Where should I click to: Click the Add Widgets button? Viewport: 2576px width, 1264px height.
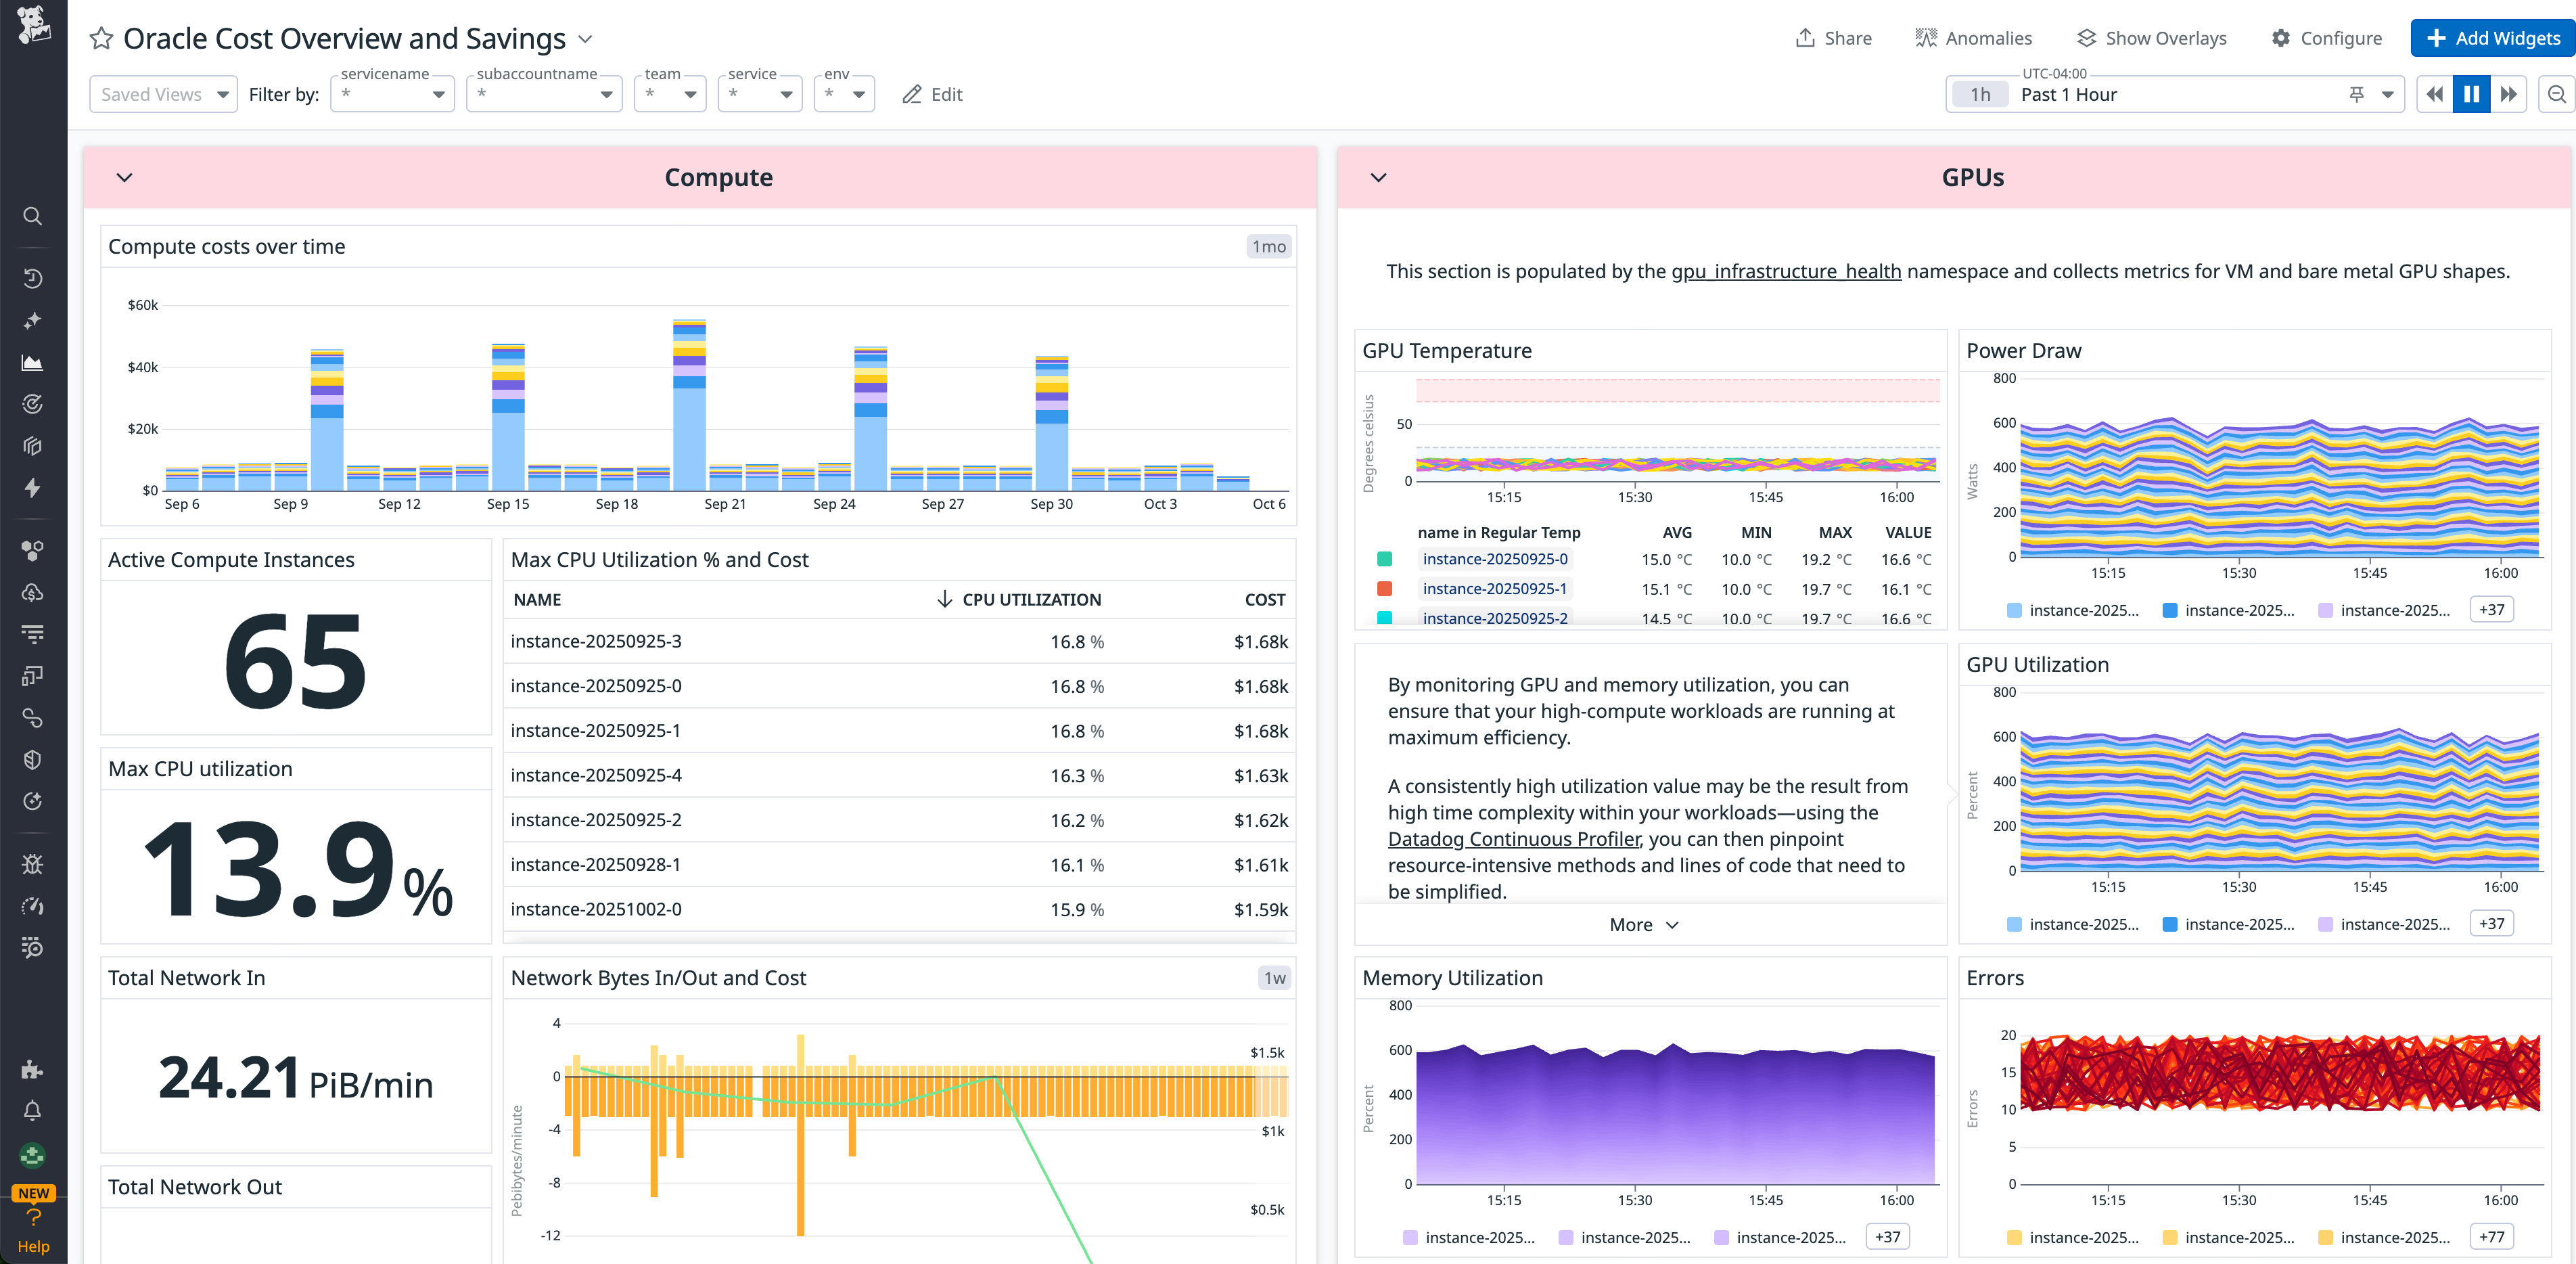2492,38
